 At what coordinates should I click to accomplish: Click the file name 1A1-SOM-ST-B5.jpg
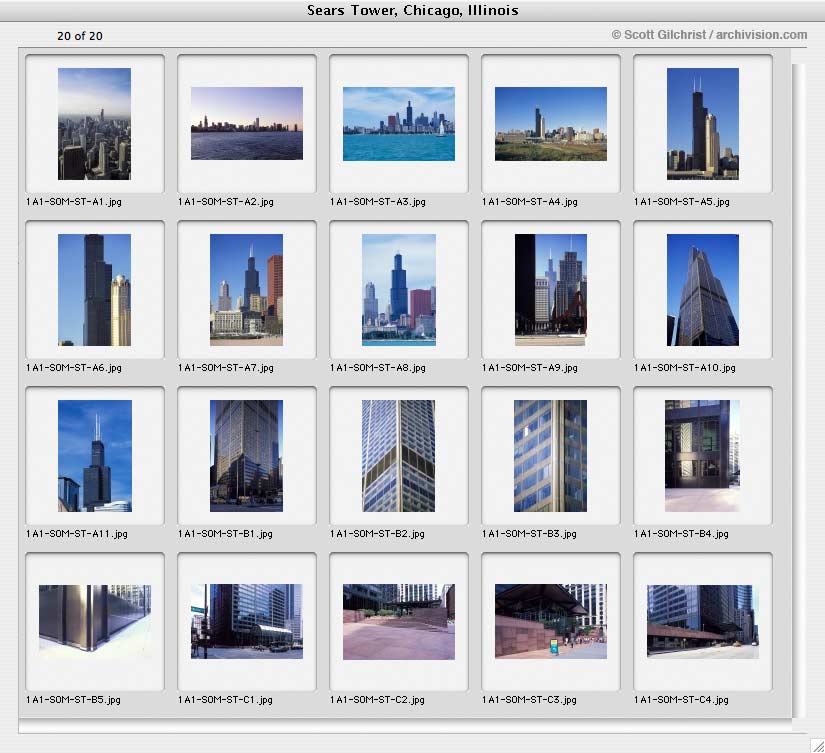(x=73, y=700)
